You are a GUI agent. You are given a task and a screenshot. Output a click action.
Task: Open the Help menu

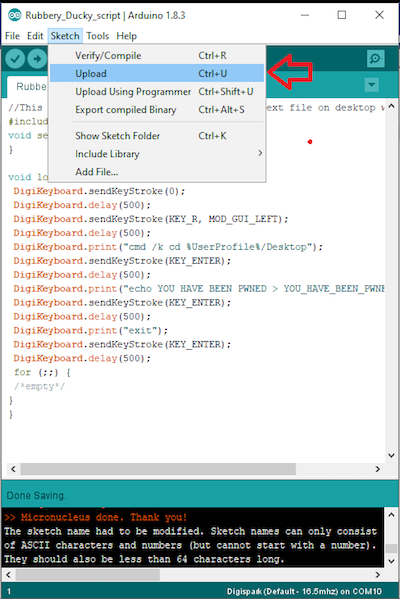click(126, 36)
